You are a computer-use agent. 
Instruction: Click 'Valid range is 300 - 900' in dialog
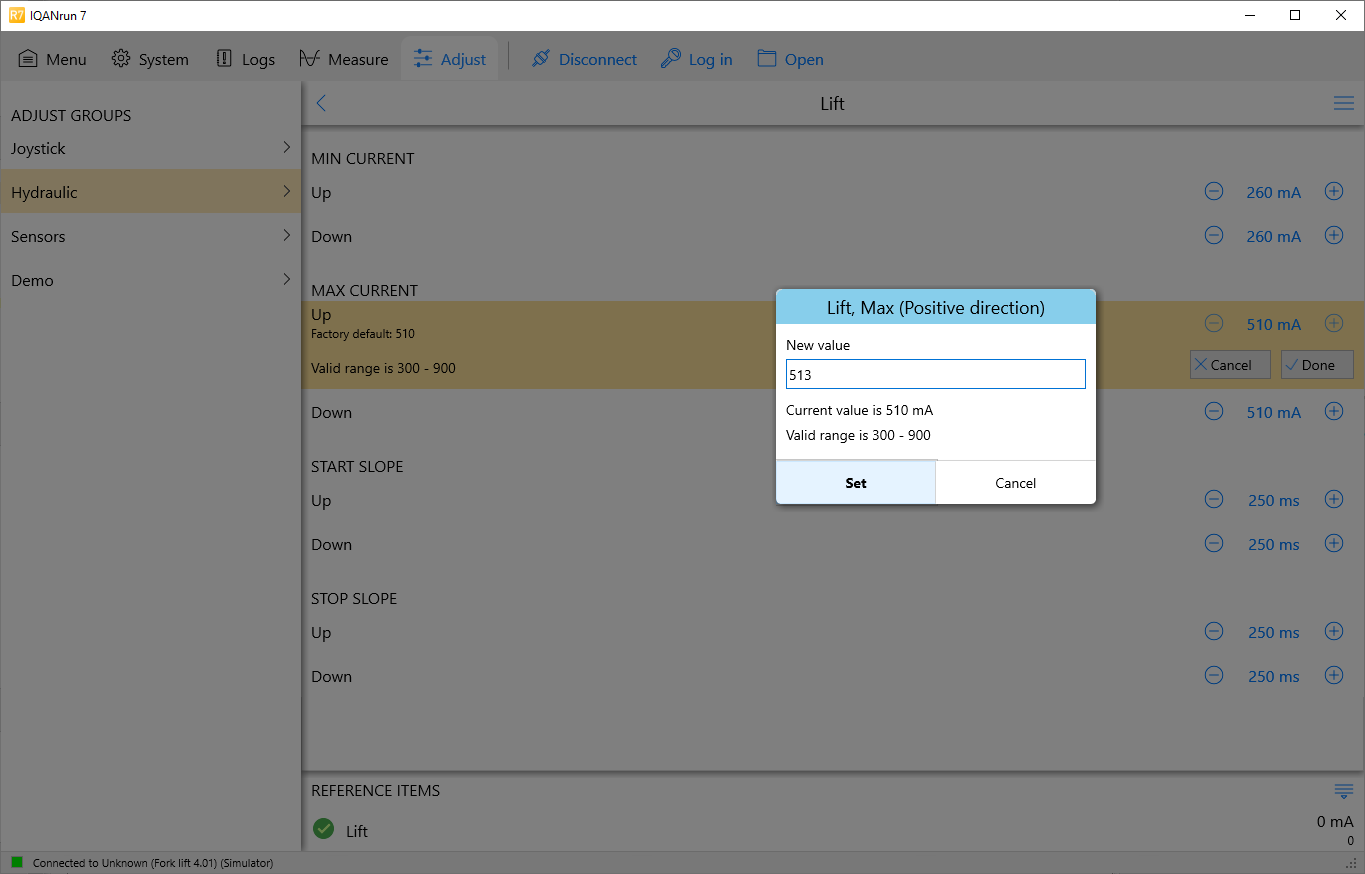tap(858, 435)
